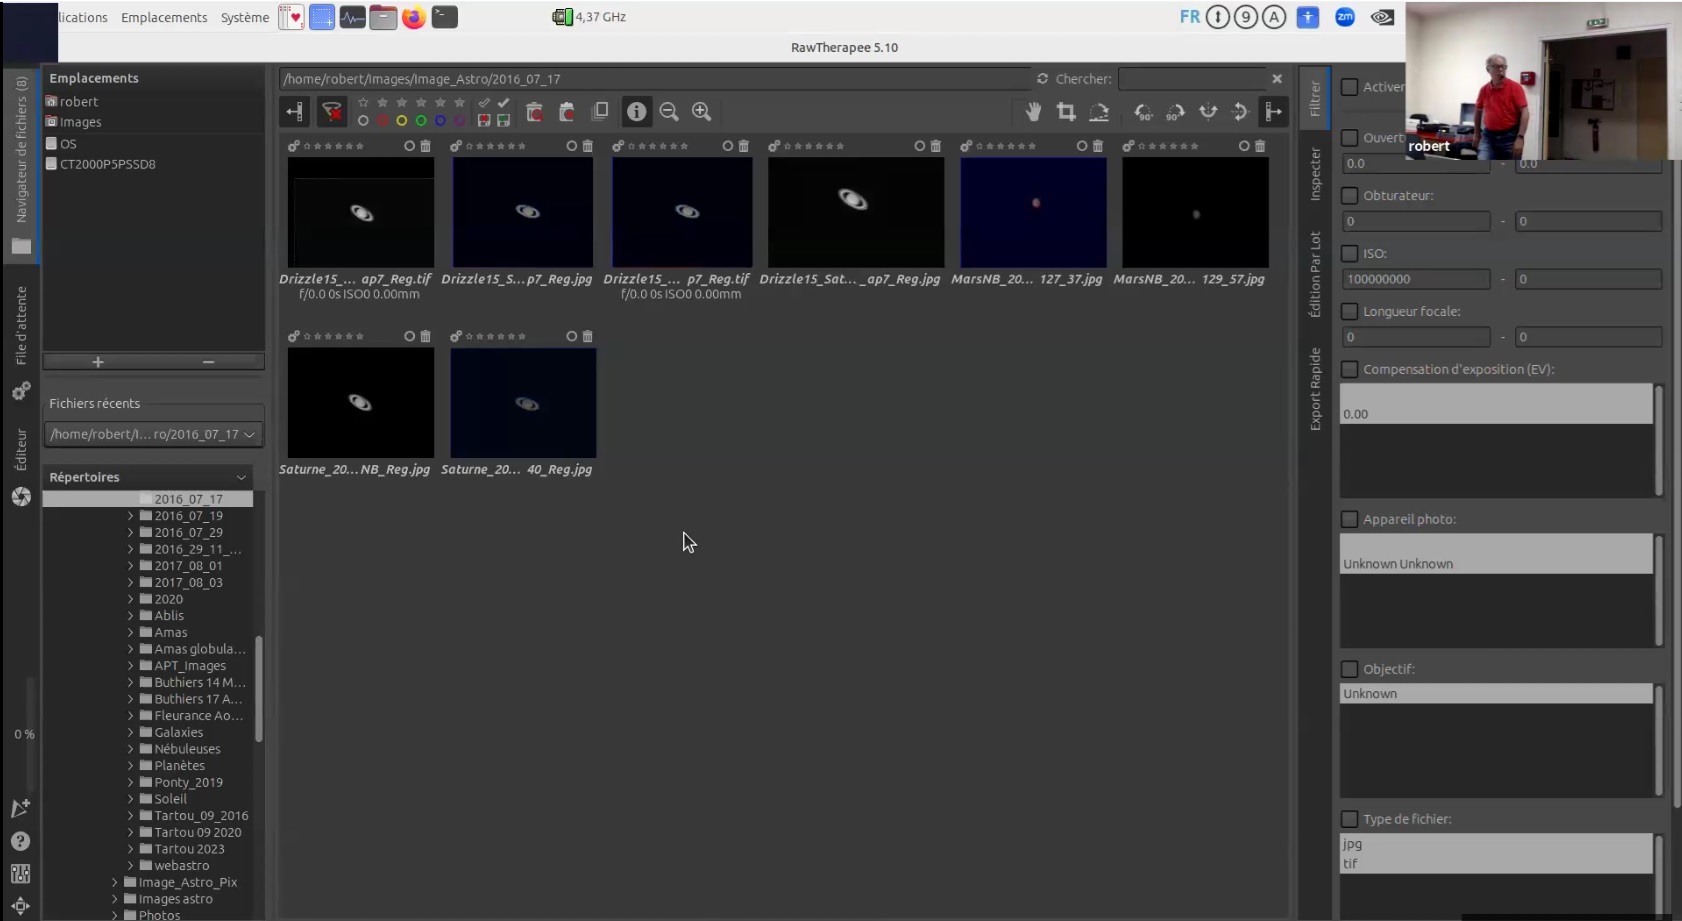Open the Emplacements menu in top panel

coord(164,17)
